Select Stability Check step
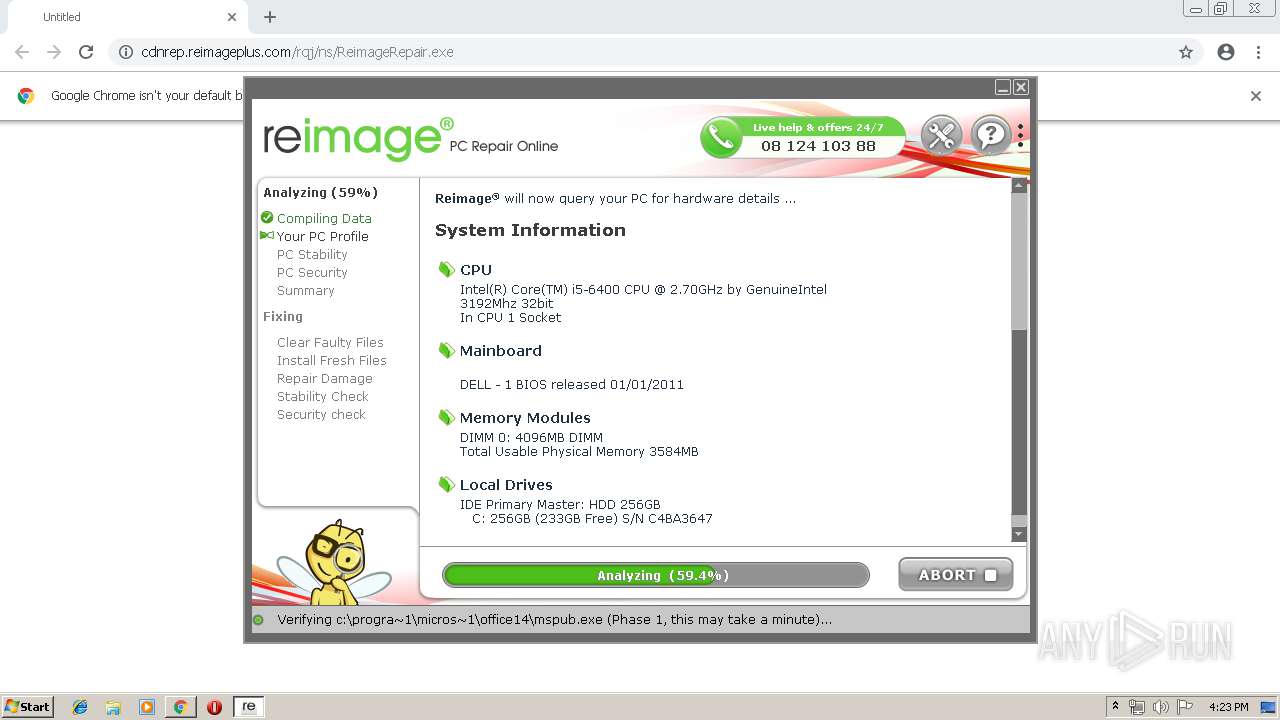 click(x=322, y=396)
